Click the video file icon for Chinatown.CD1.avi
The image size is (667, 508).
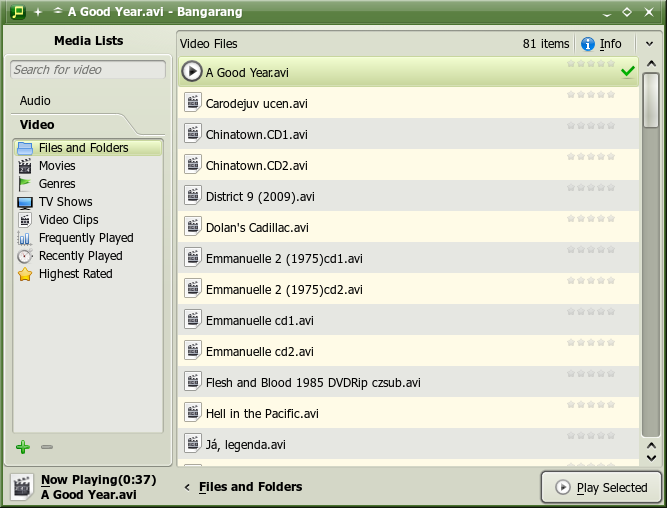(x=193, y=134)
